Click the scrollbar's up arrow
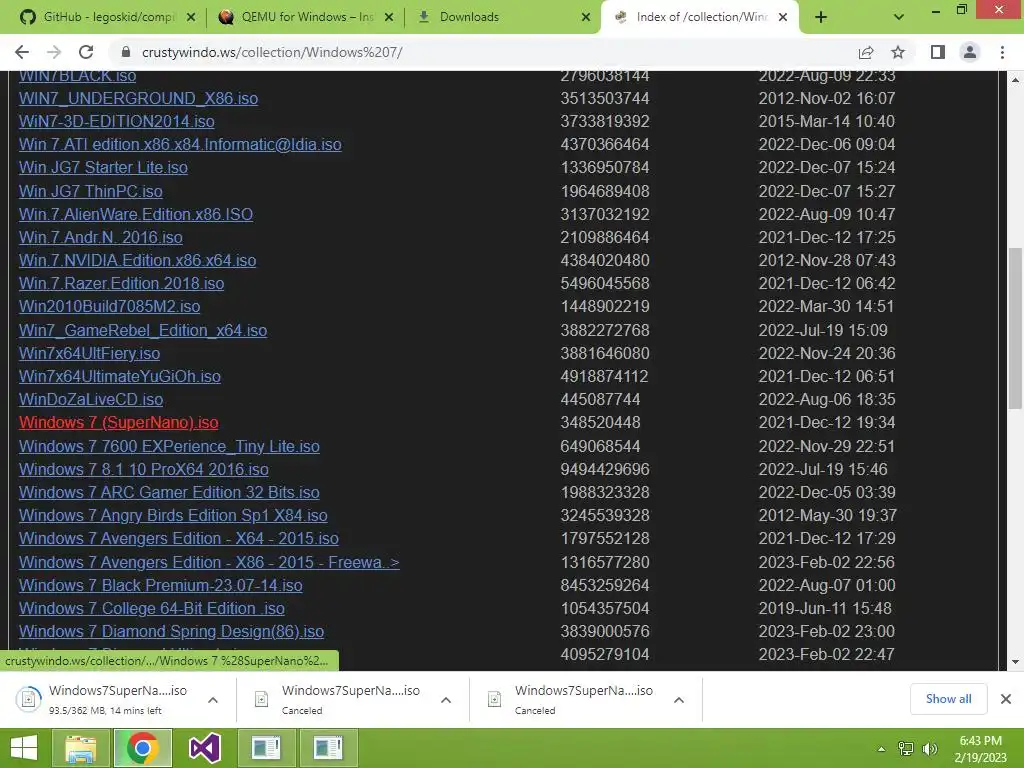Image resolution: width=1024 pixels, height=768 pixels. pos(1015,80)
